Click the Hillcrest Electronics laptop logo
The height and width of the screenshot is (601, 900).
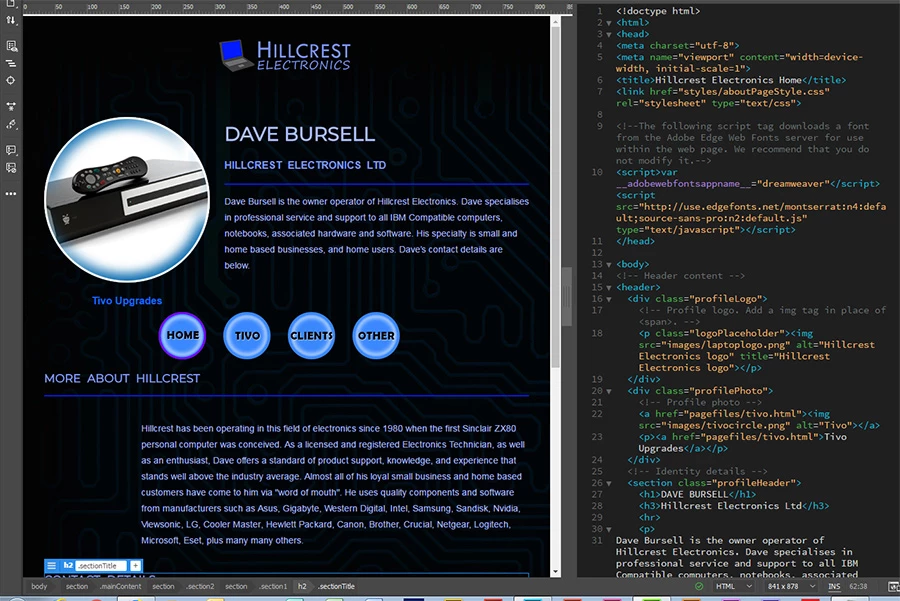(x=285, y=56)
